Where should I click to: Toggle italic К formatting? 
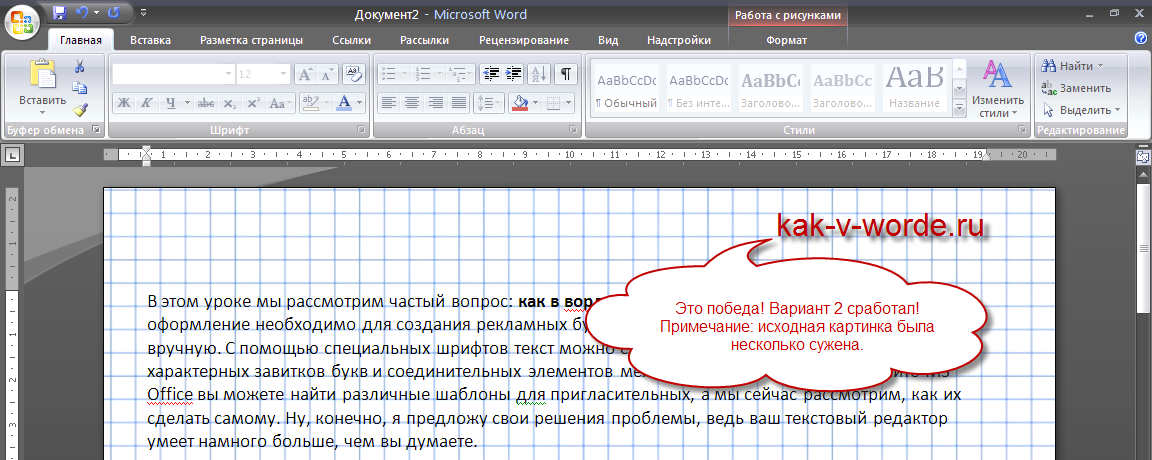click(145, 103)
